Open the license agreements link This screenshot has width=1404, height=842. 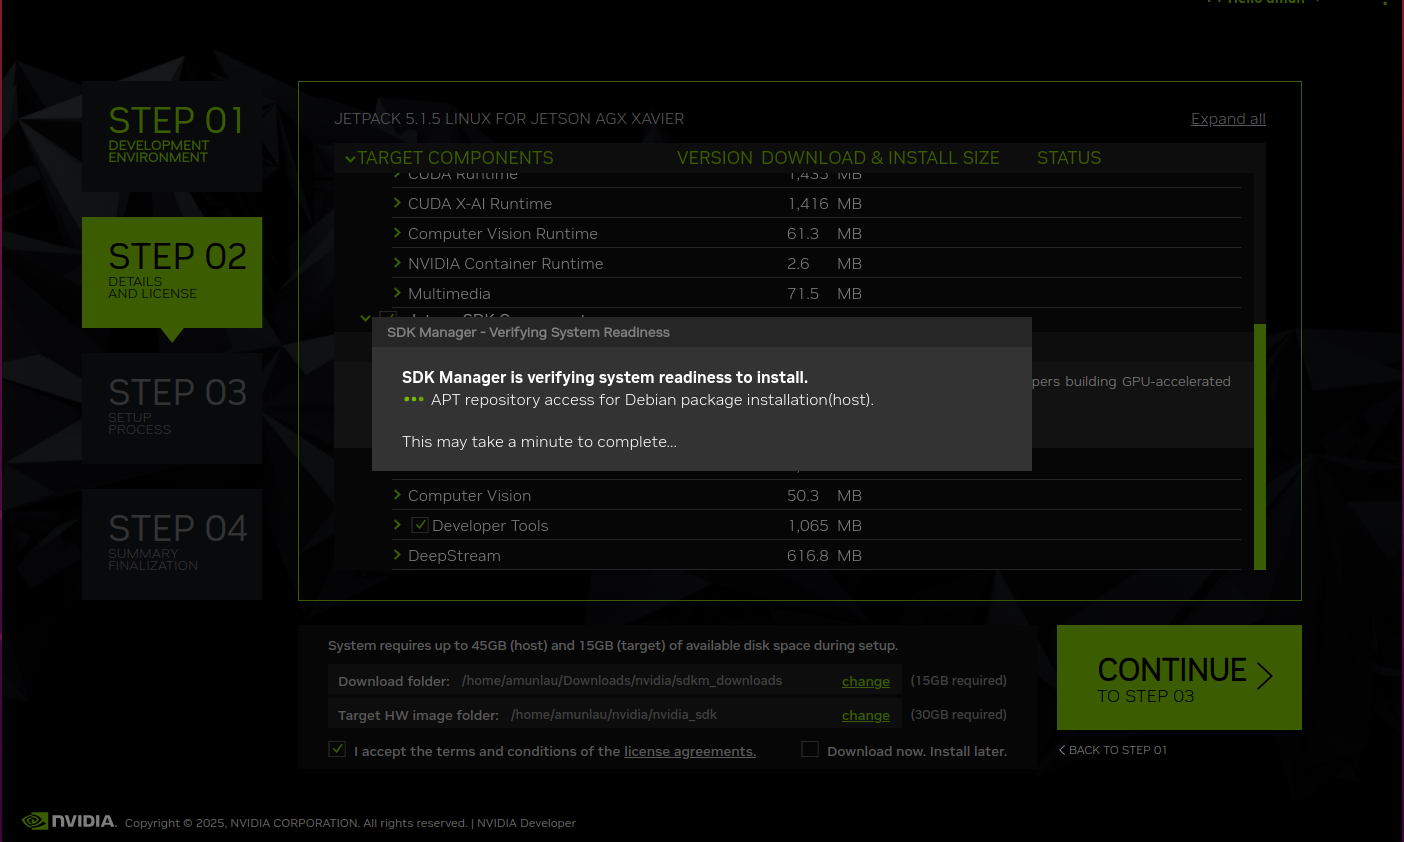[690, 751]
